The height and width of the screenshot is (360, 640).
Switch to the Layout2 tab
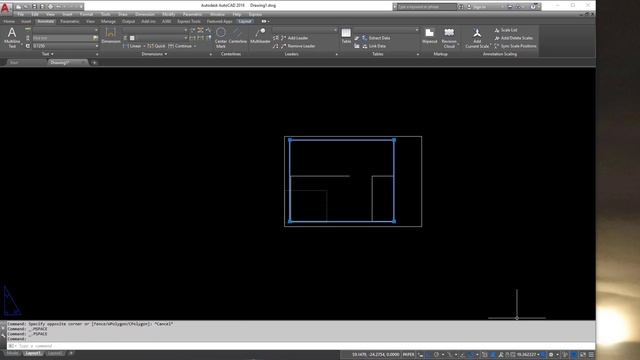click(55, 353)
